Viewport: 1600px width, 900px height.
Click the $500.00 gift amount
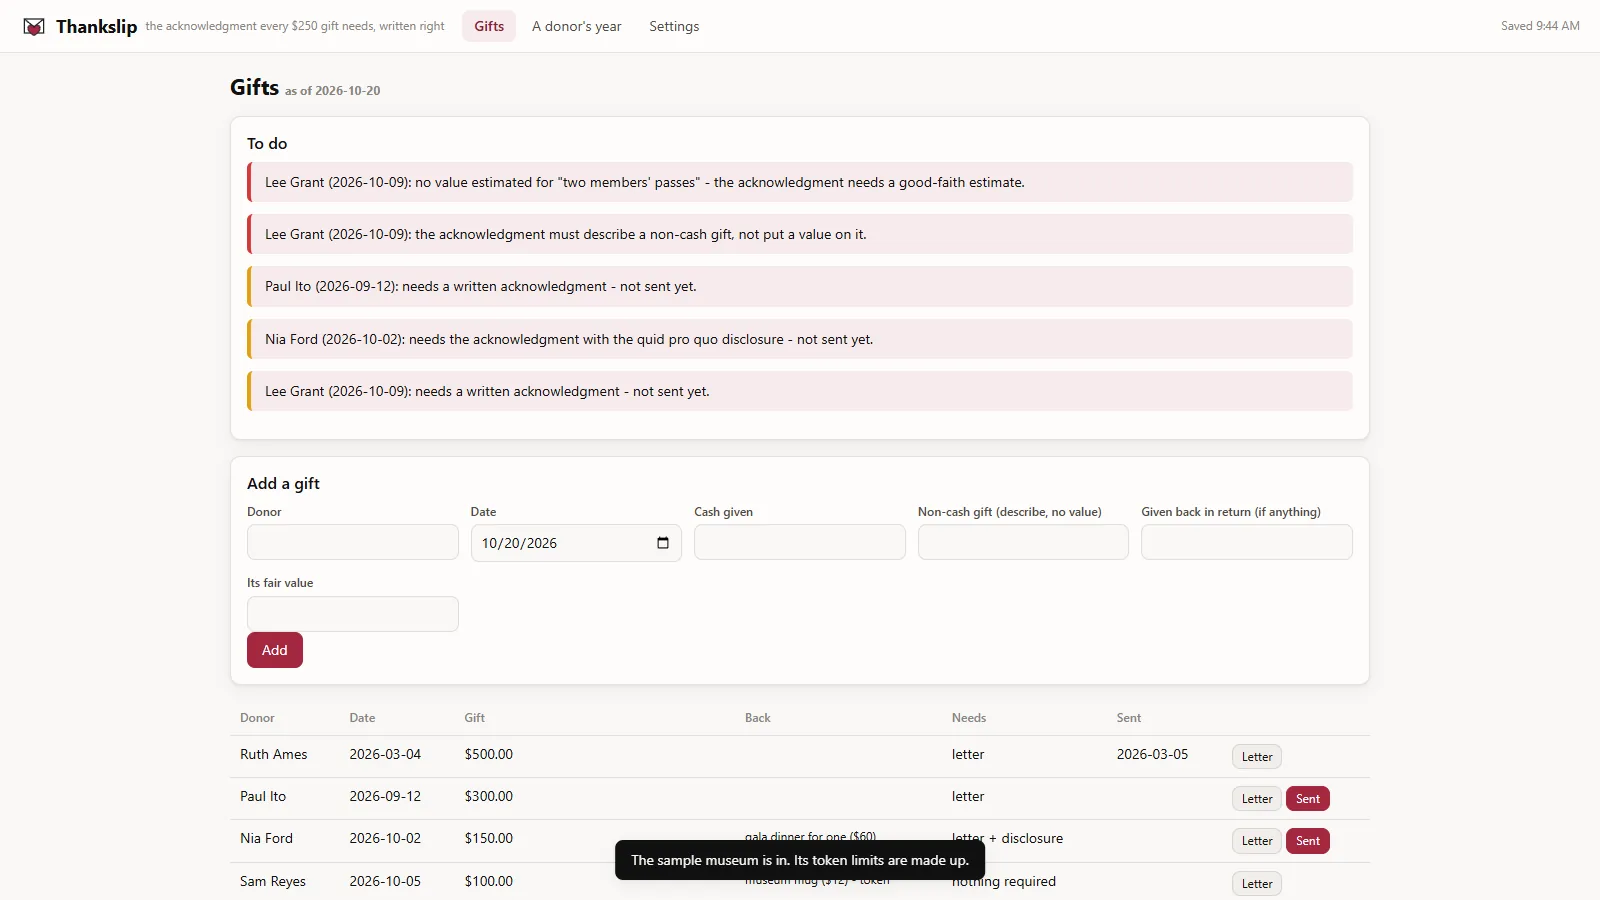pyautogui.click(x=489, y=754)
